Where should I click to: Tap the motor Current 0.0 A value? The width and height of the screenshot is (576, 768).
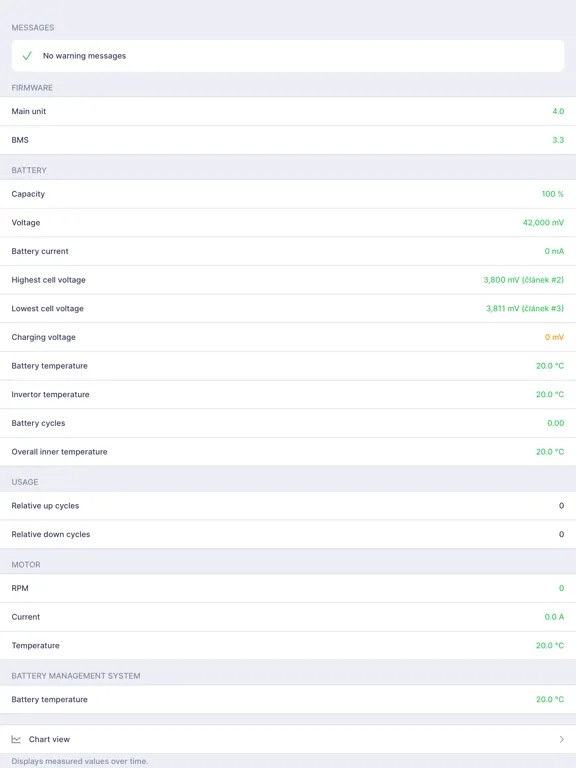554,617
